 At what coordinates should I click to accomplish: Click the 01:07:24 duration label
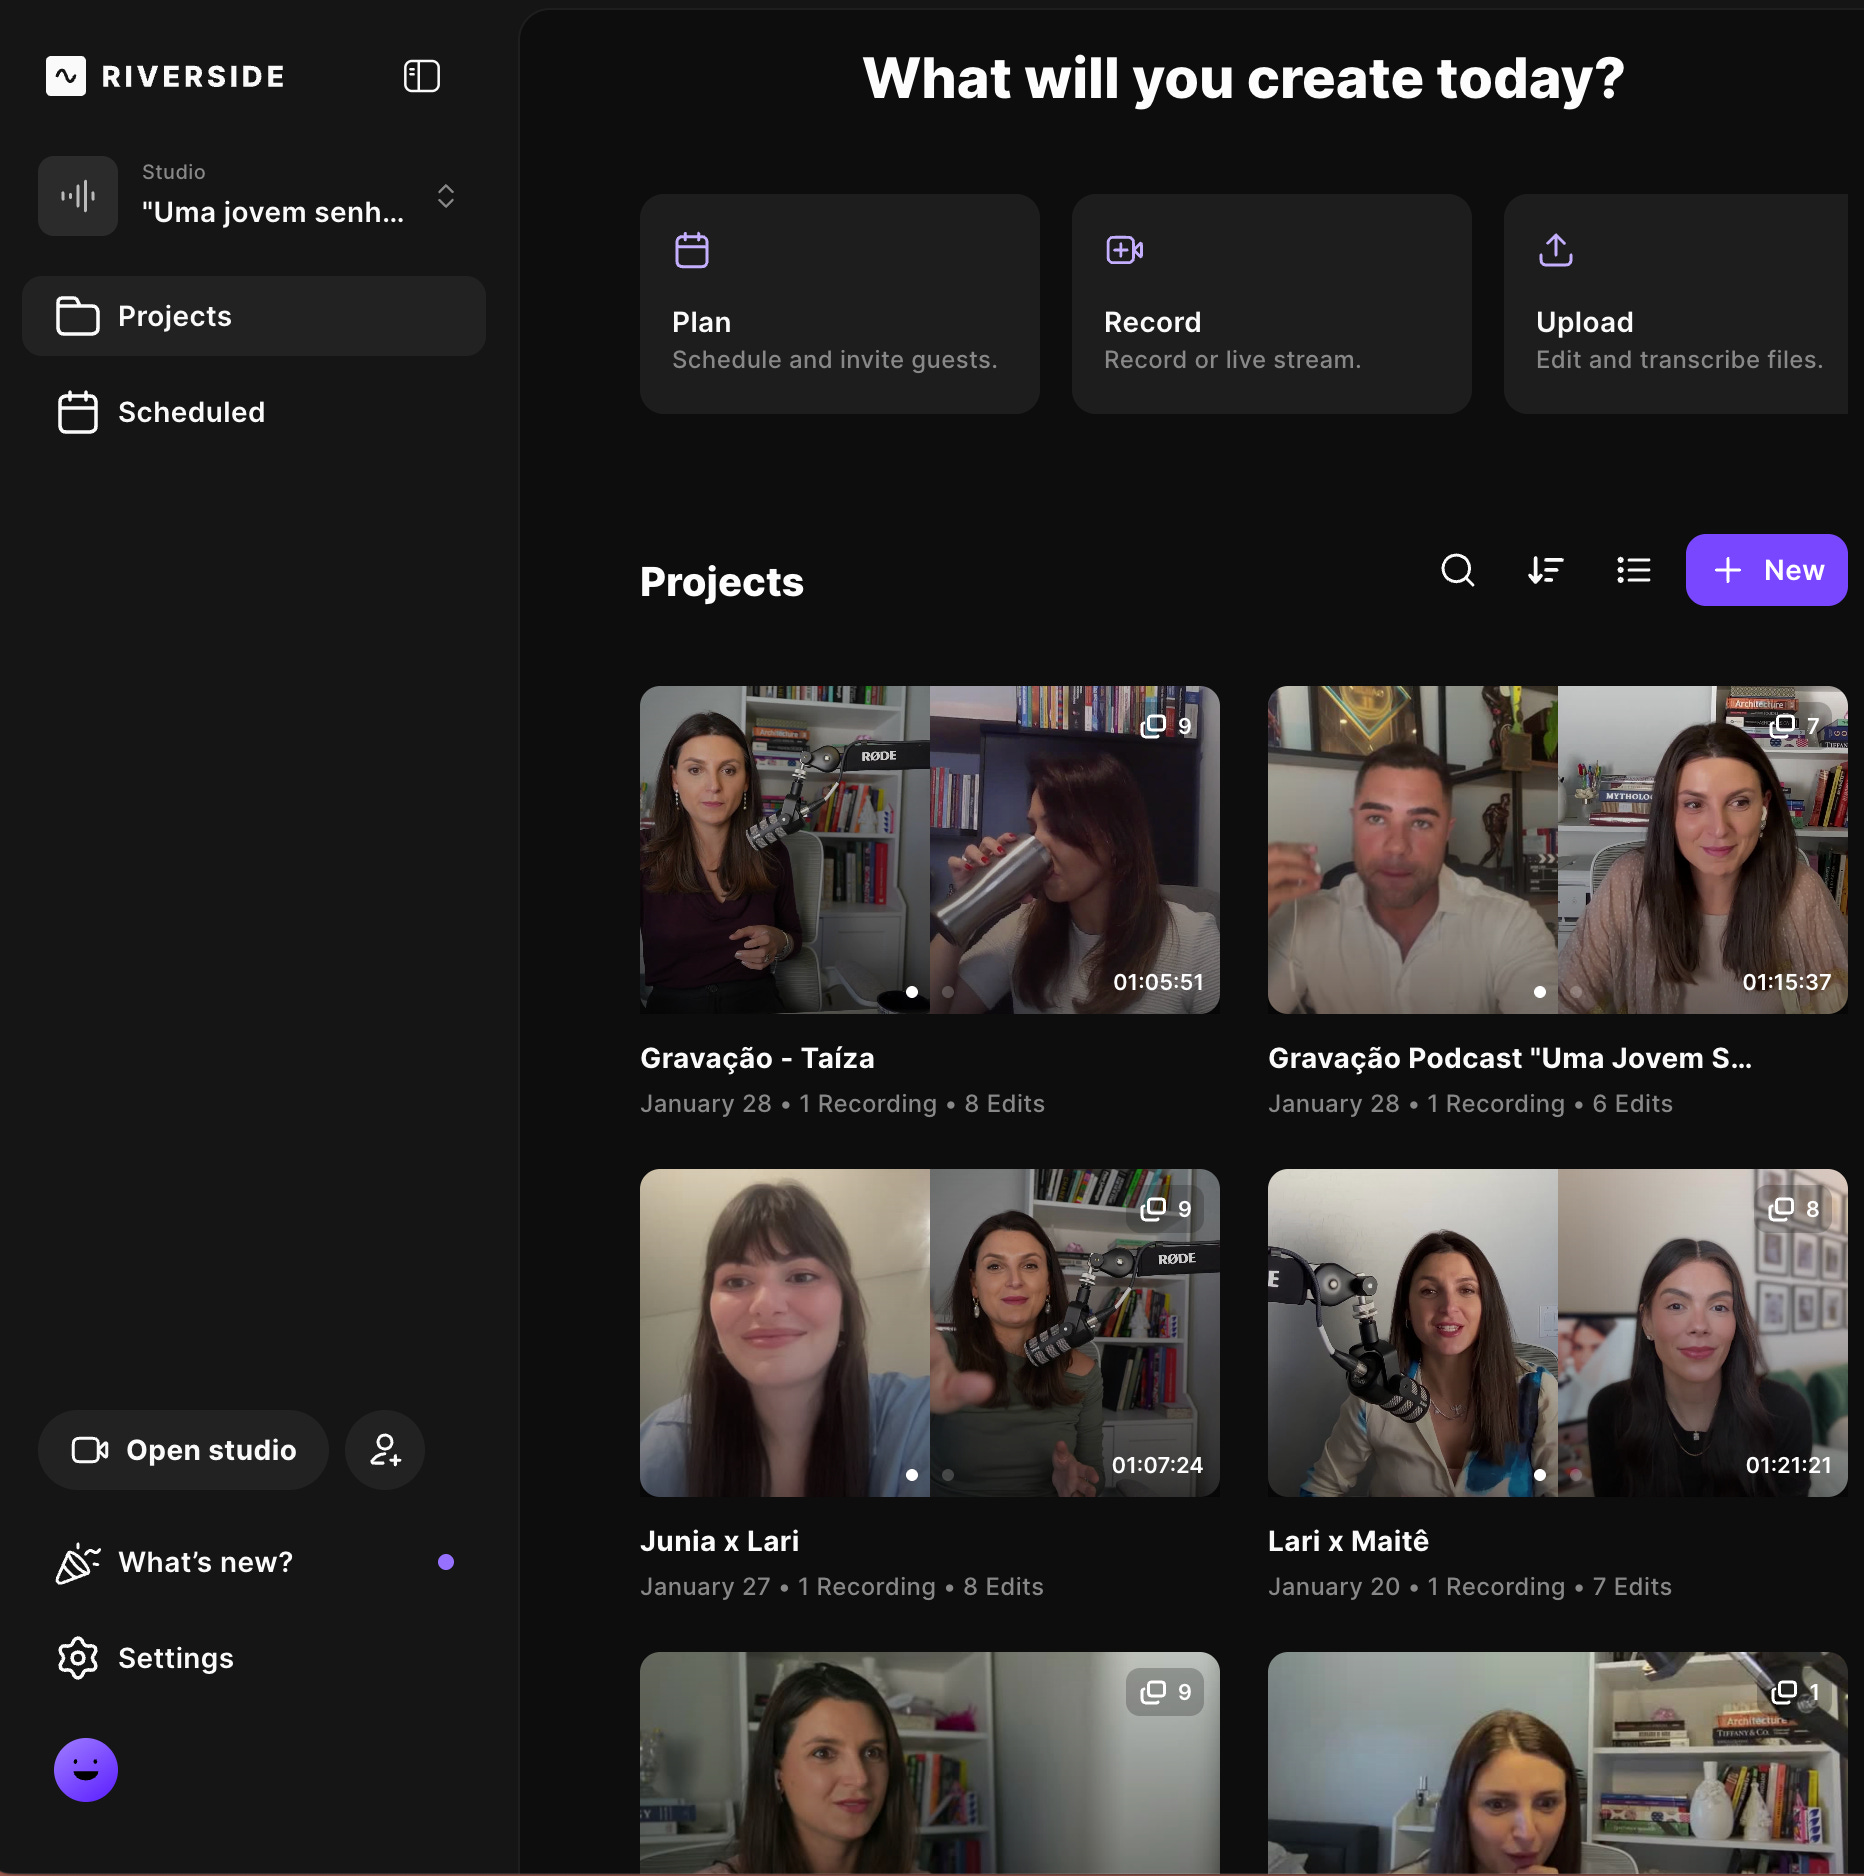point(1158,1465)
